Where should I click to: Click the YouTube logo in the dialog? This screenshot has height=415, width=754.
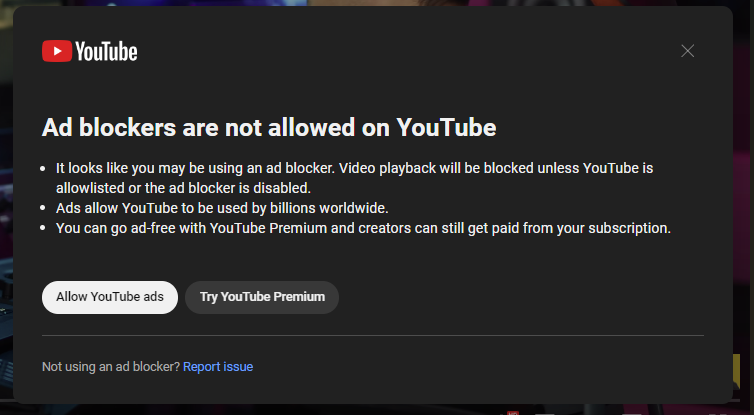point(90,51)
